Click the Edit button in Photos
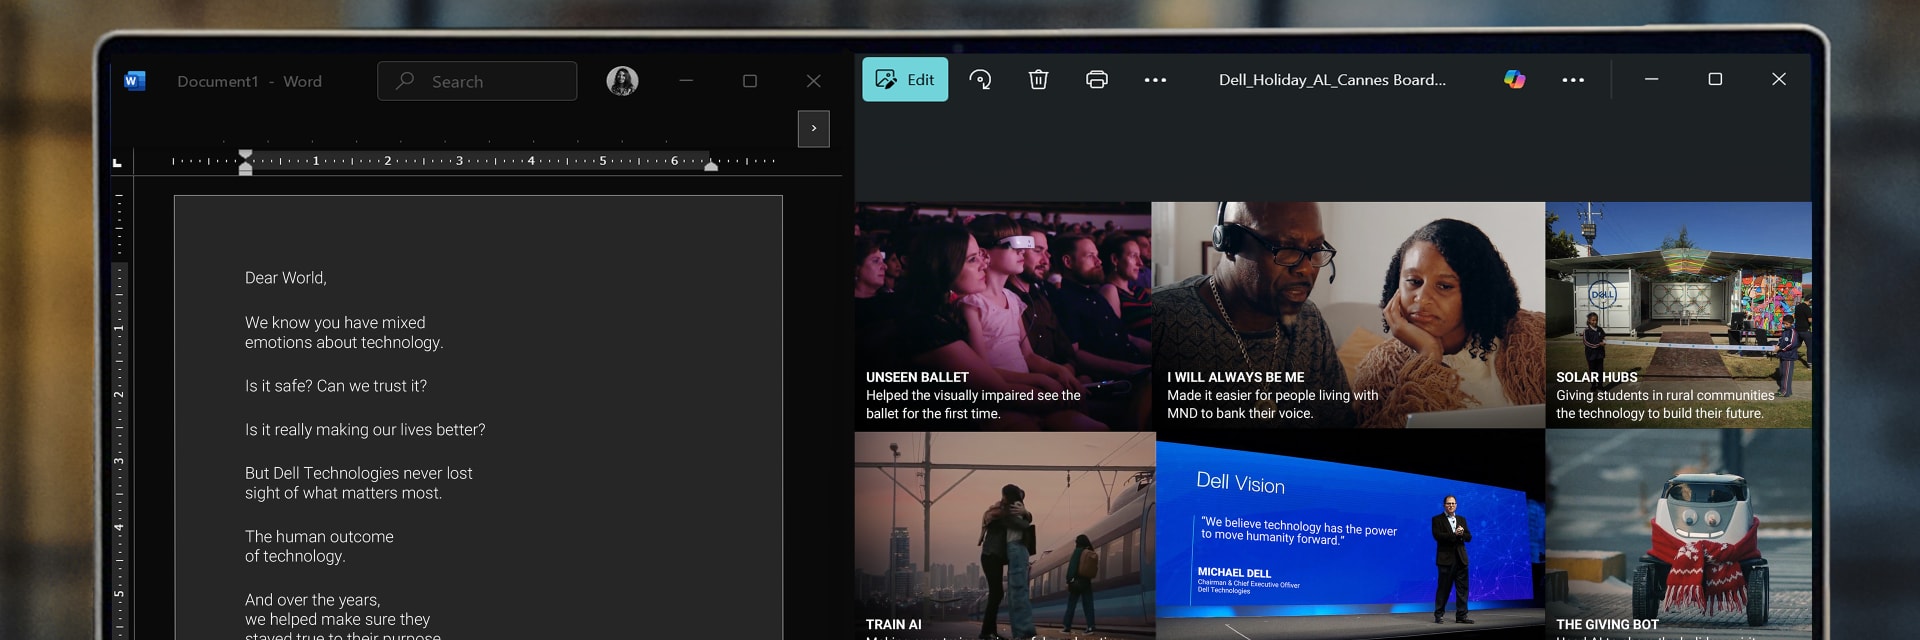The height and width of the screenshot is (640, 1920). click(x=905, y=80)
